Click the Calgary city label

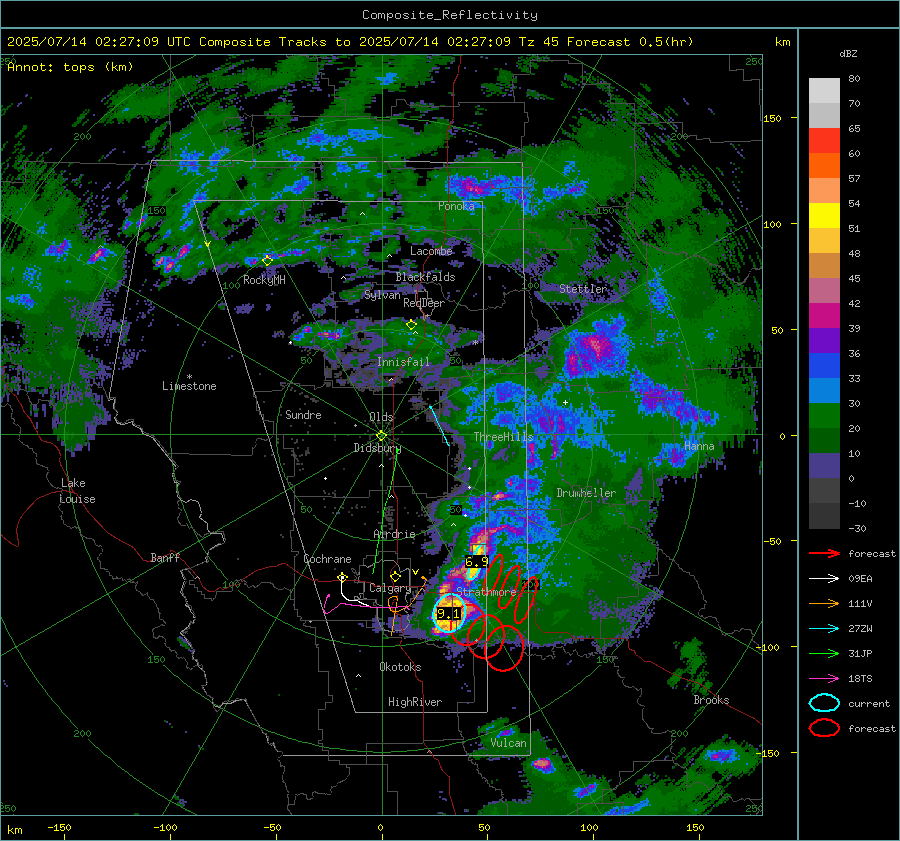pyautogui.click(x=390, y=588)
